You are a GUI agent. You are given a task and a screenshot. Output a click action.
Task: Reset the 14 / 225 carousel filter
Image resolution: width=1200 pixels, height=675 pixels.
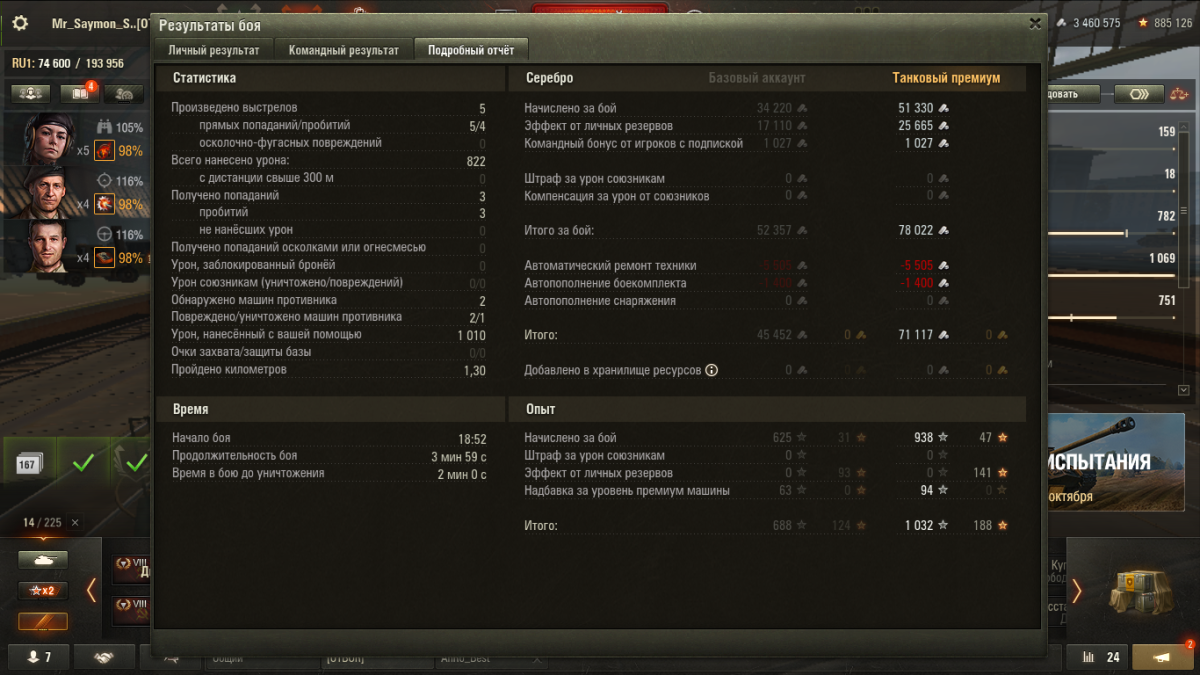coord(75,522)
